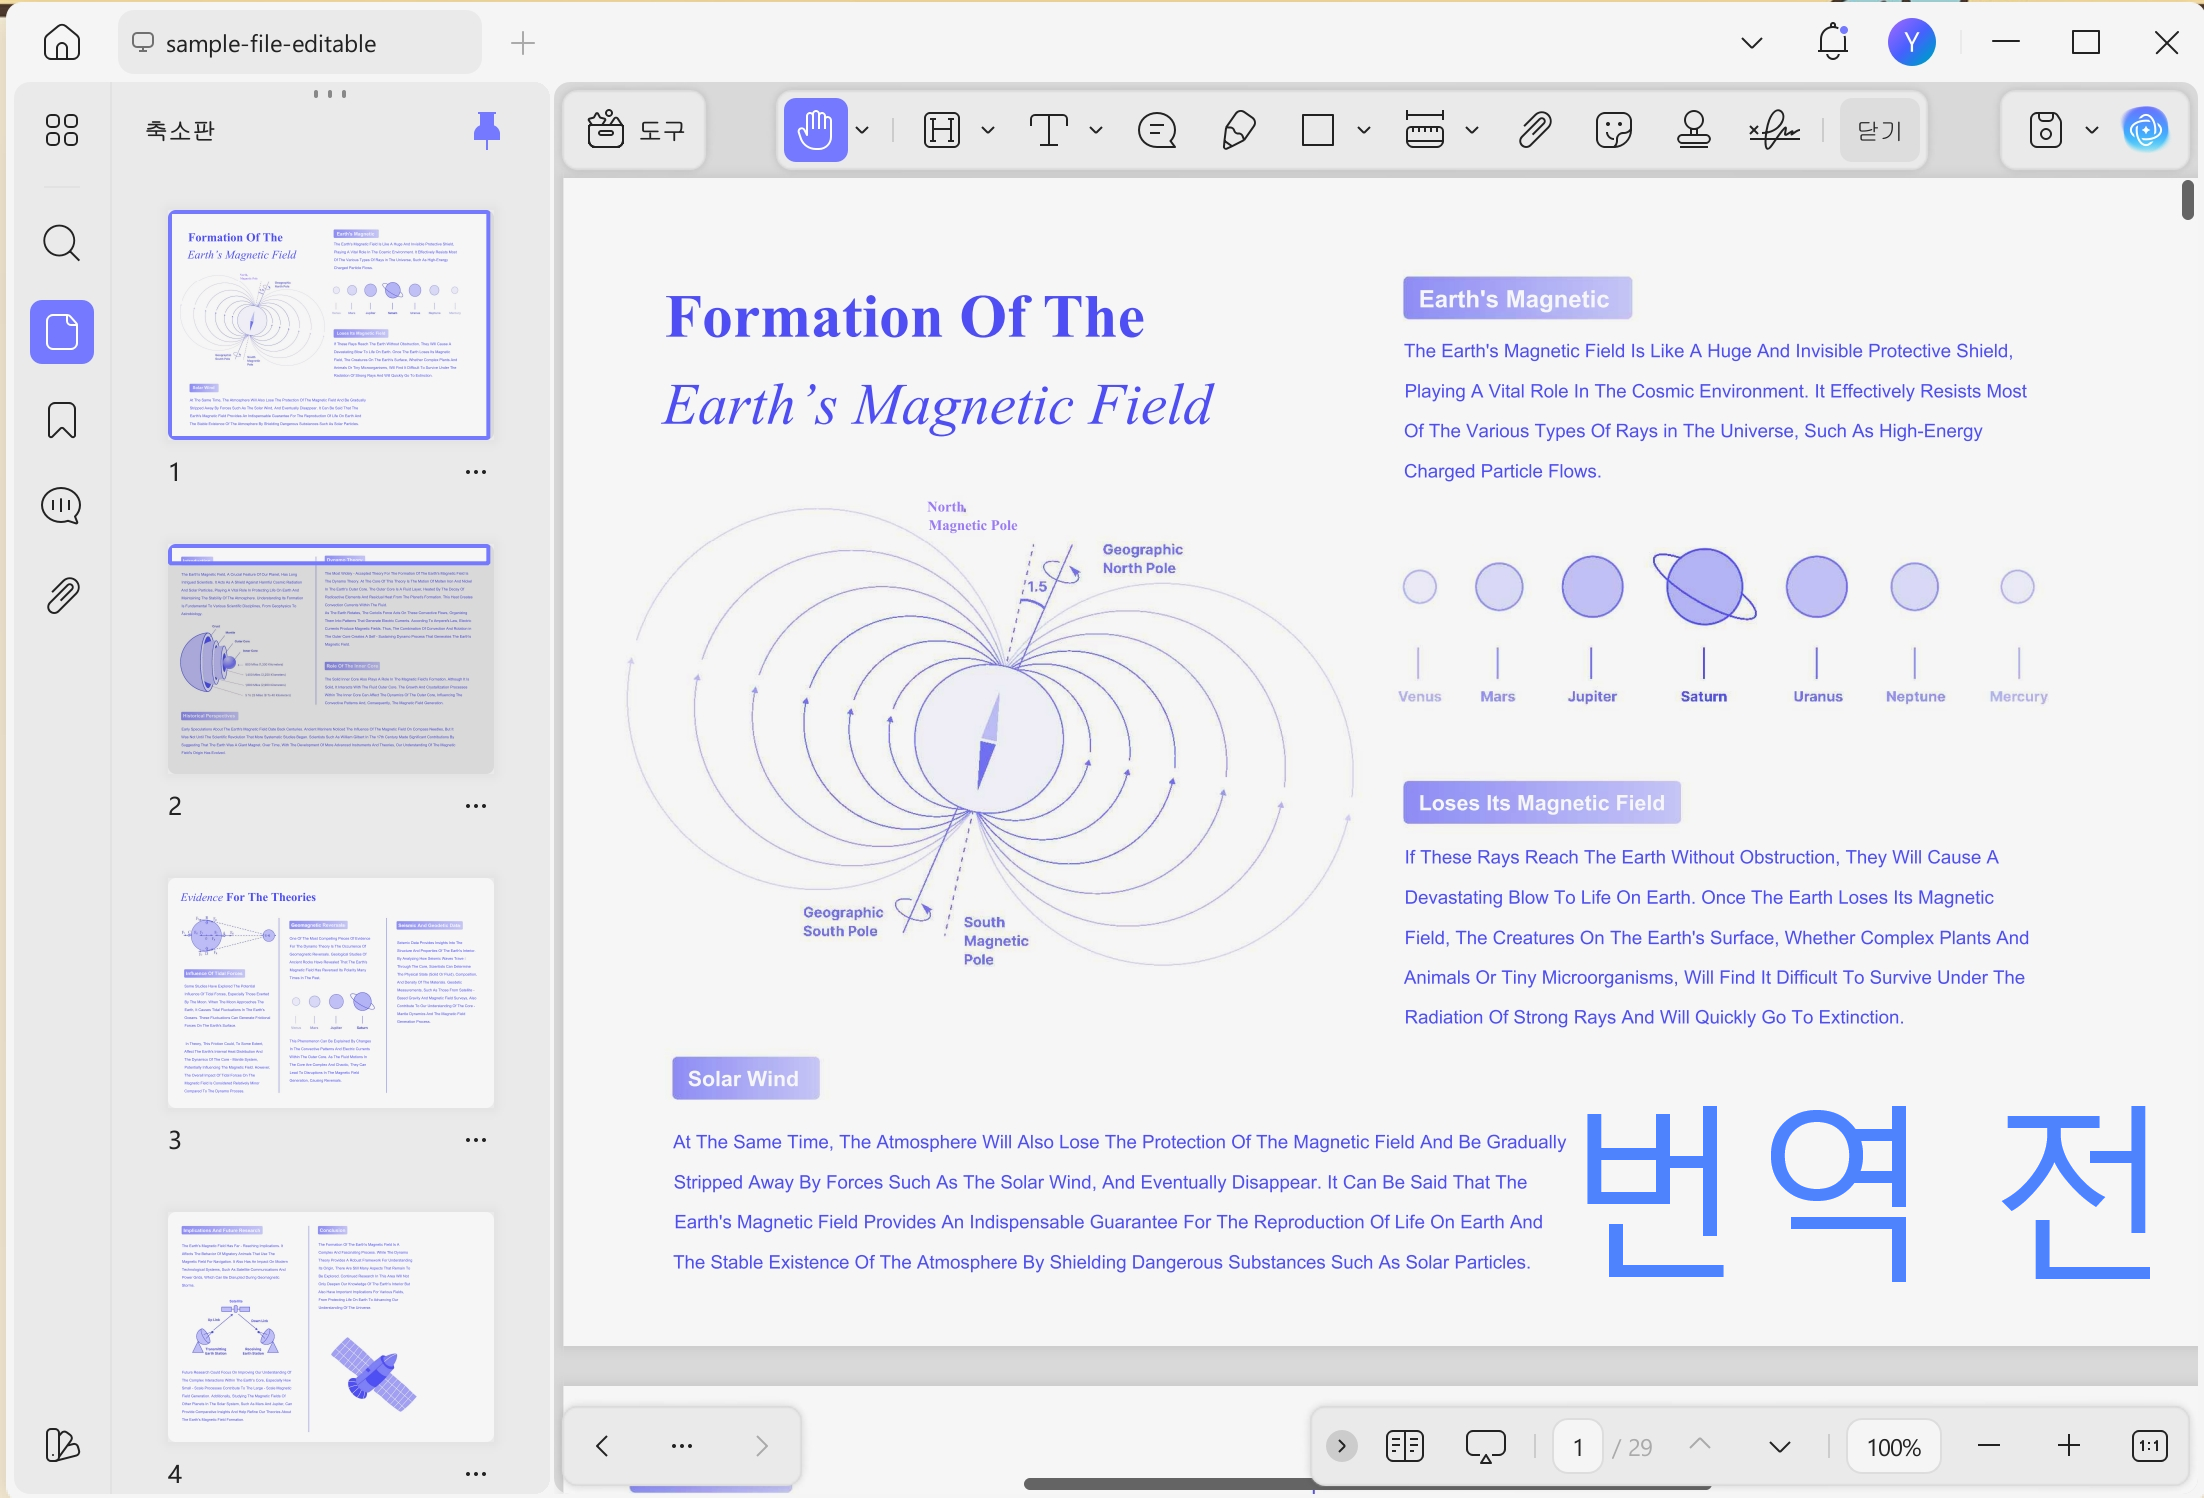The image size is (2204, 1498).
Task: Add a new tab with the plus button
Action: (x=523, y=42)
